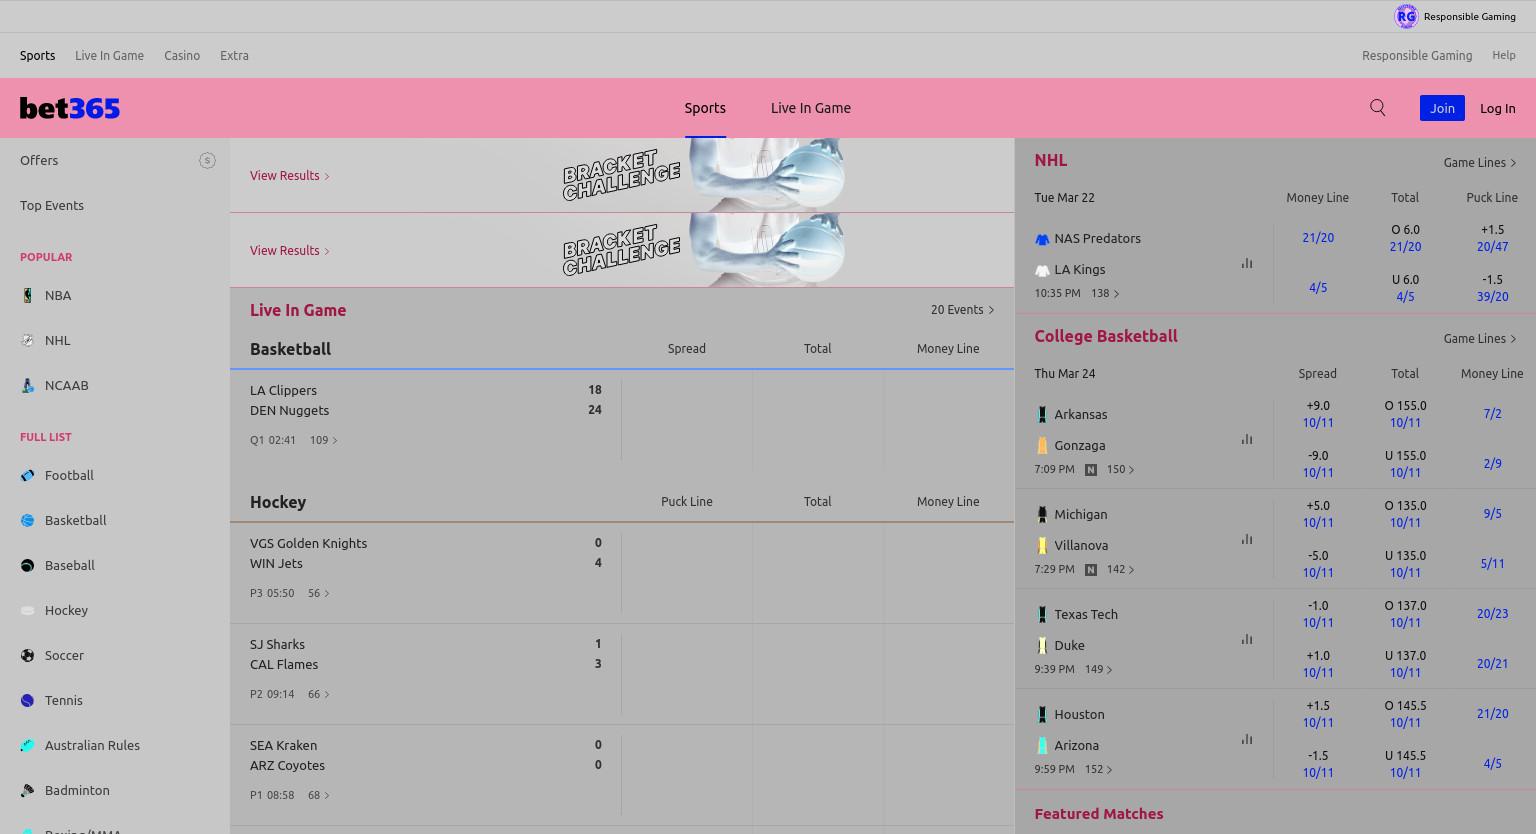Open the Help link
The image size is (1536, 834).
click(1504, 56)
